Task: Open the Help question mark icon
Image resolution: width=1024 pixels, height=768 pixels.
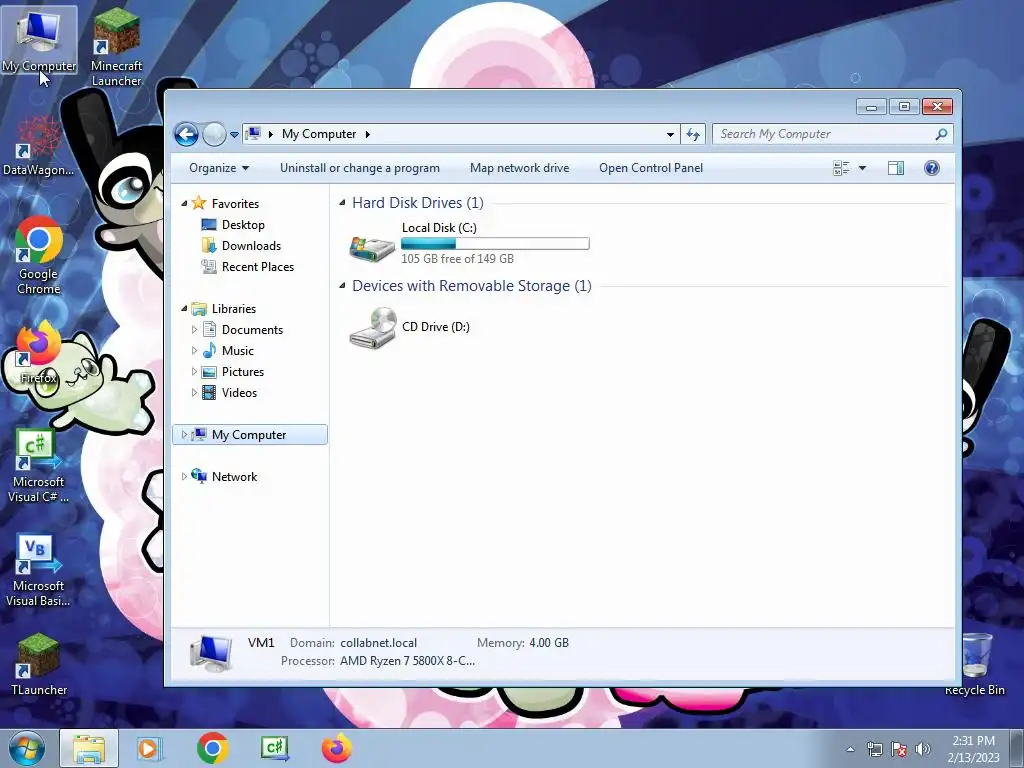Action: pyautogui.click(x=932, y=168)
